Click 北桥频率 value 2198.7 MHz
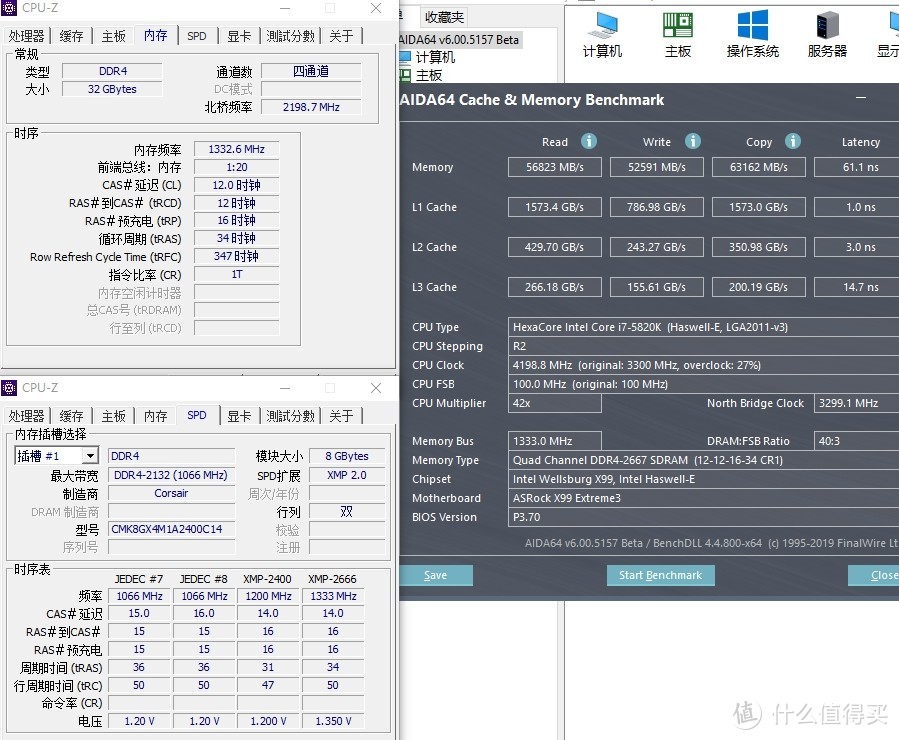Screen dimensions: 899x740 (311, 107)
